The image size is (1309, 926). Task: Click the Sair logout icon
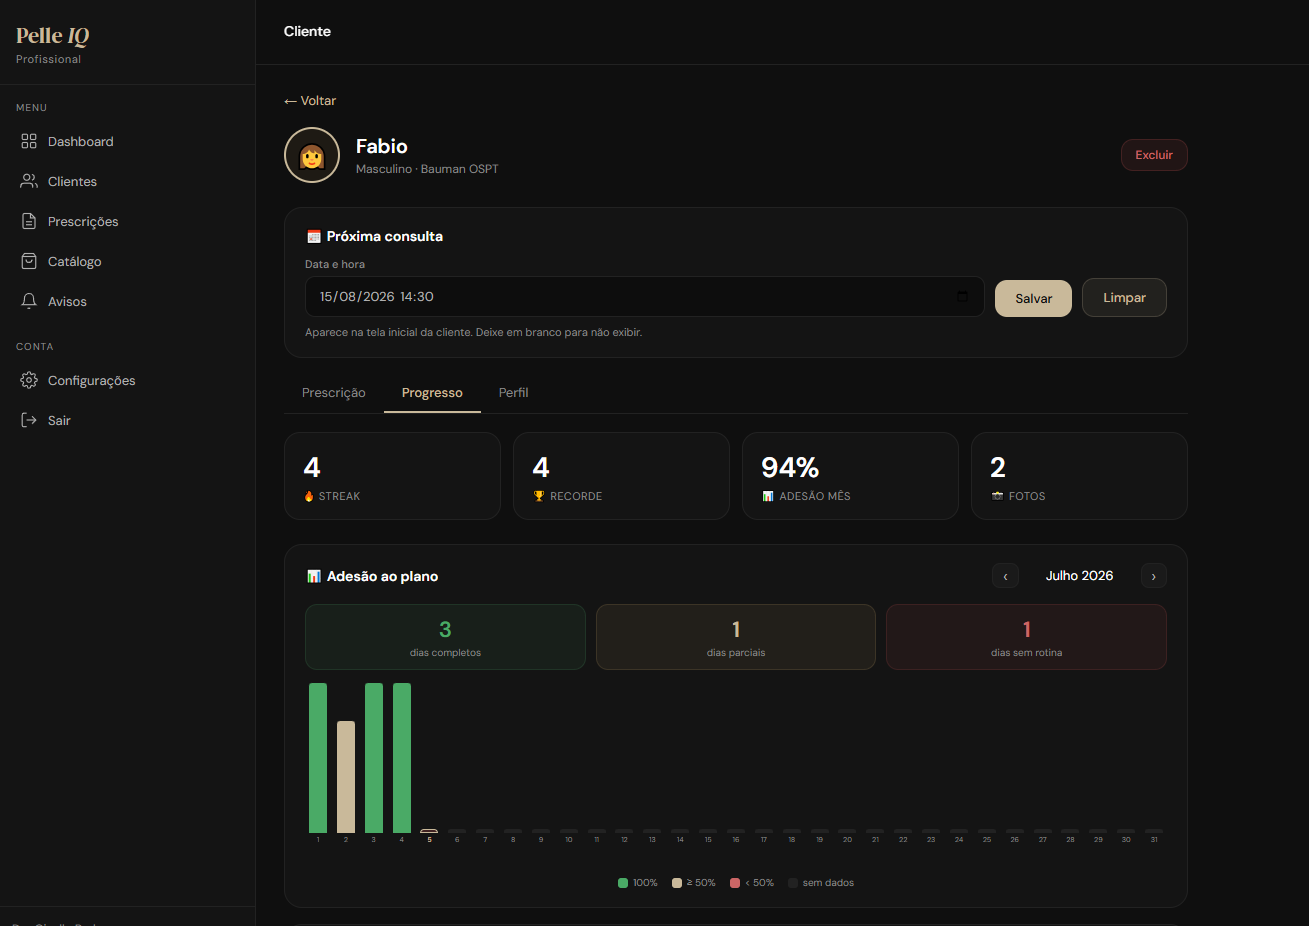29,420
